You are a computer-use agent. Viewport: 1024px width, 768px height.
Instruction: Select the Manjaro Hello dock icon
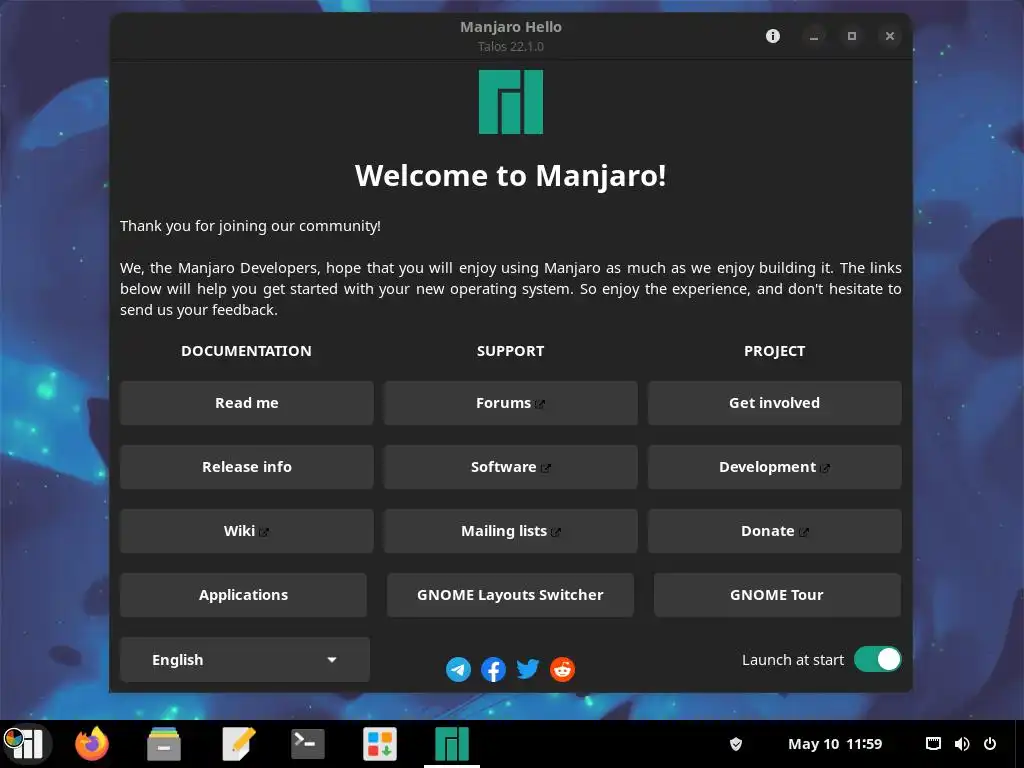(452, 744)
